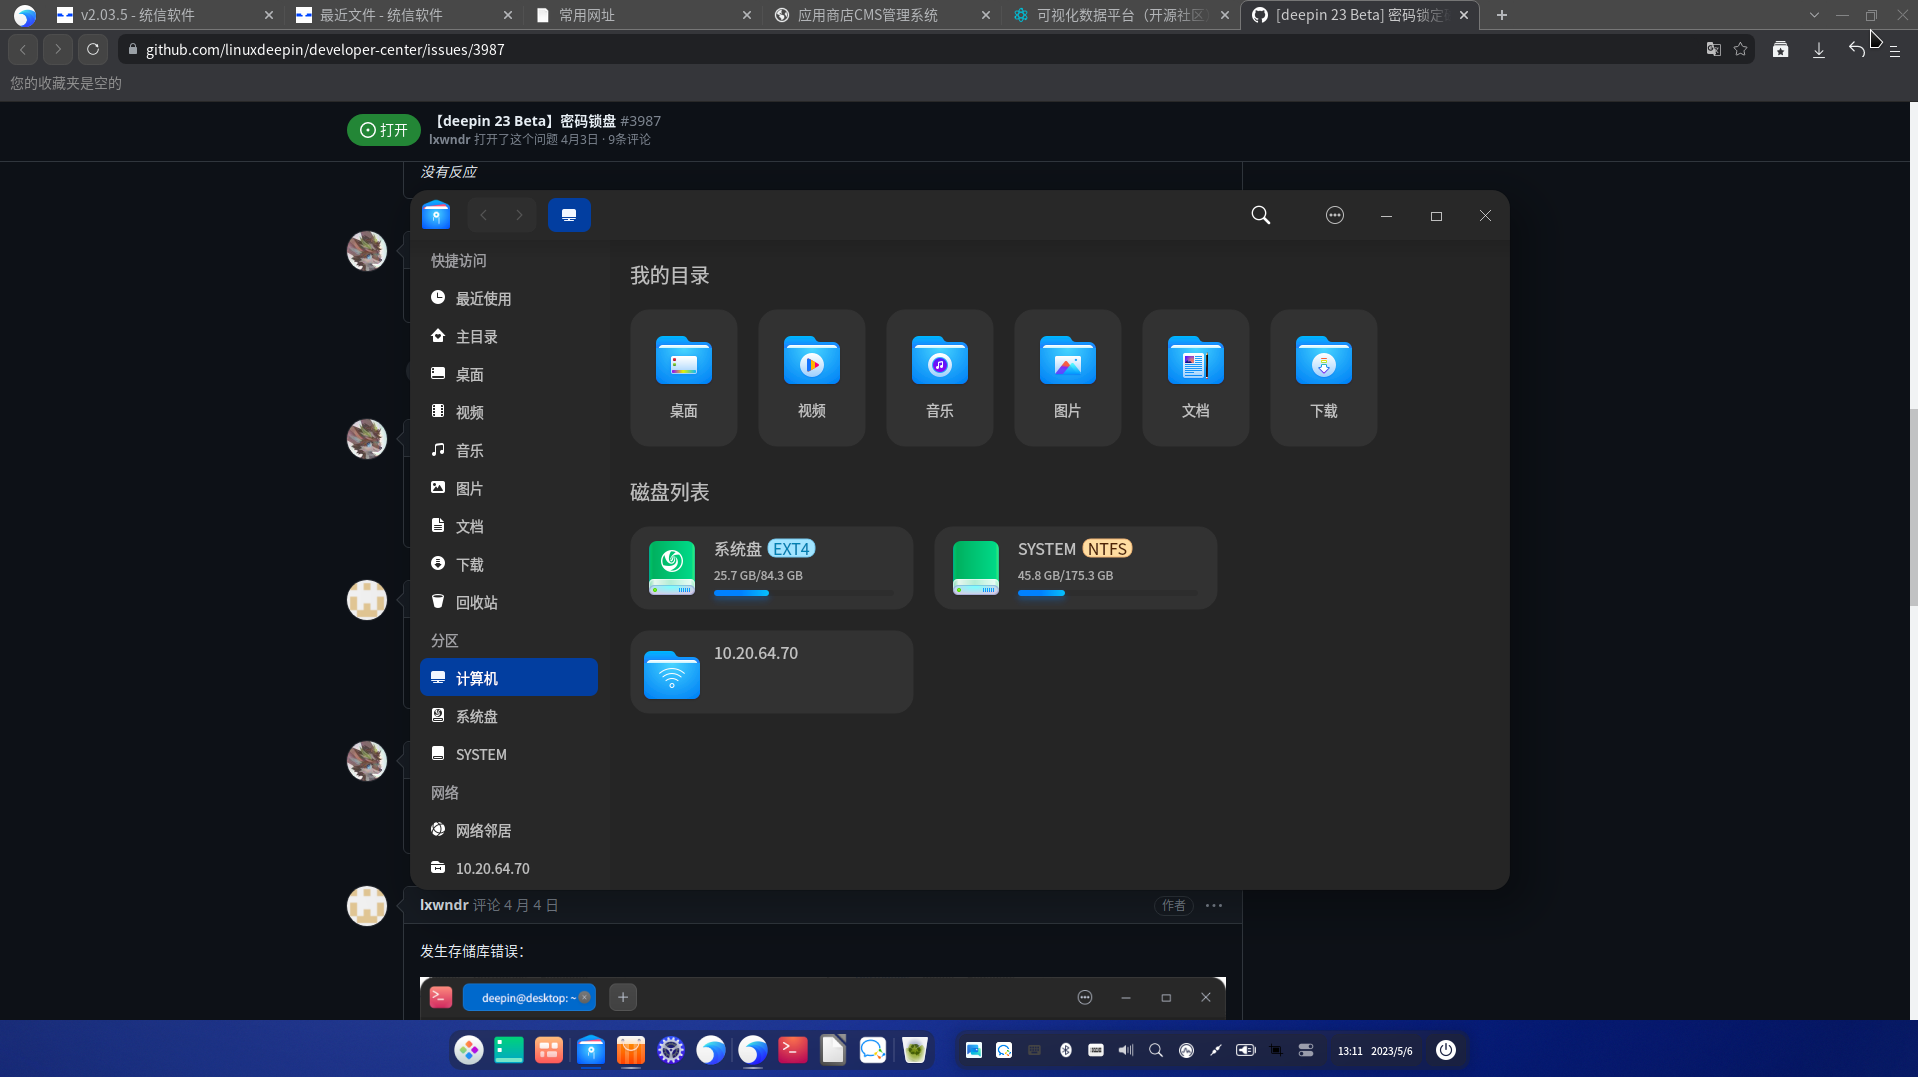Image resolution: width=1918 pixels, height=1077 pixels.
Task: Mute volume via the tray speaker icon
Action: pyautogui.click(x=1126, y=1050)
